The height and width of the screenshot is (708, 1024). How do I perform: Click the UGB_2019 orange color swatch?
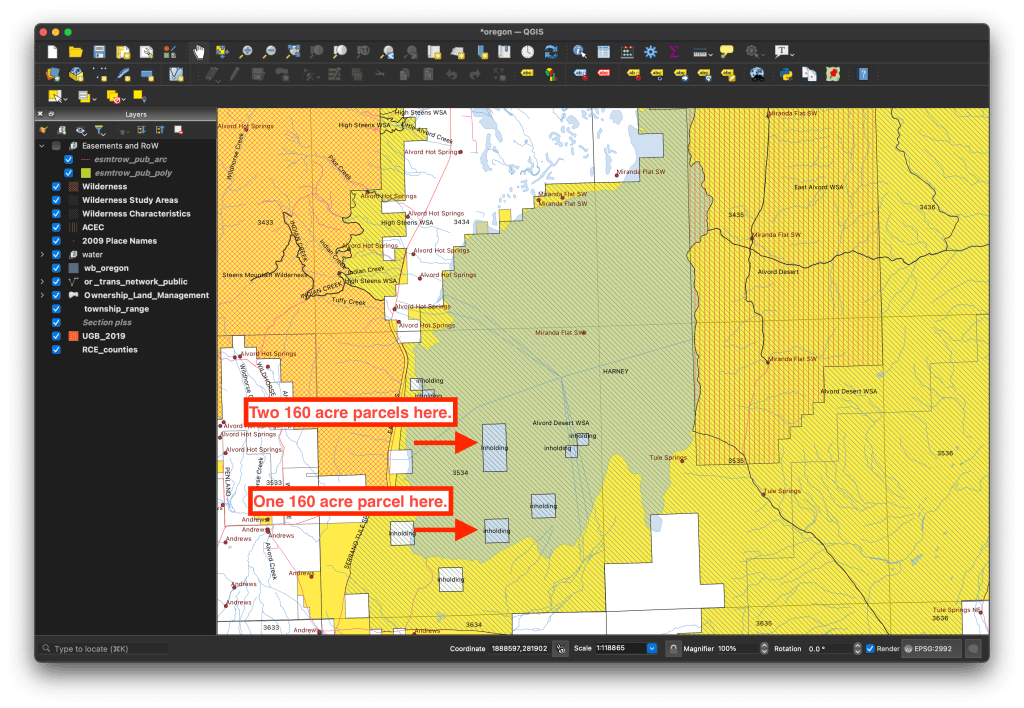pyautogui.click(x=73, y=337)
